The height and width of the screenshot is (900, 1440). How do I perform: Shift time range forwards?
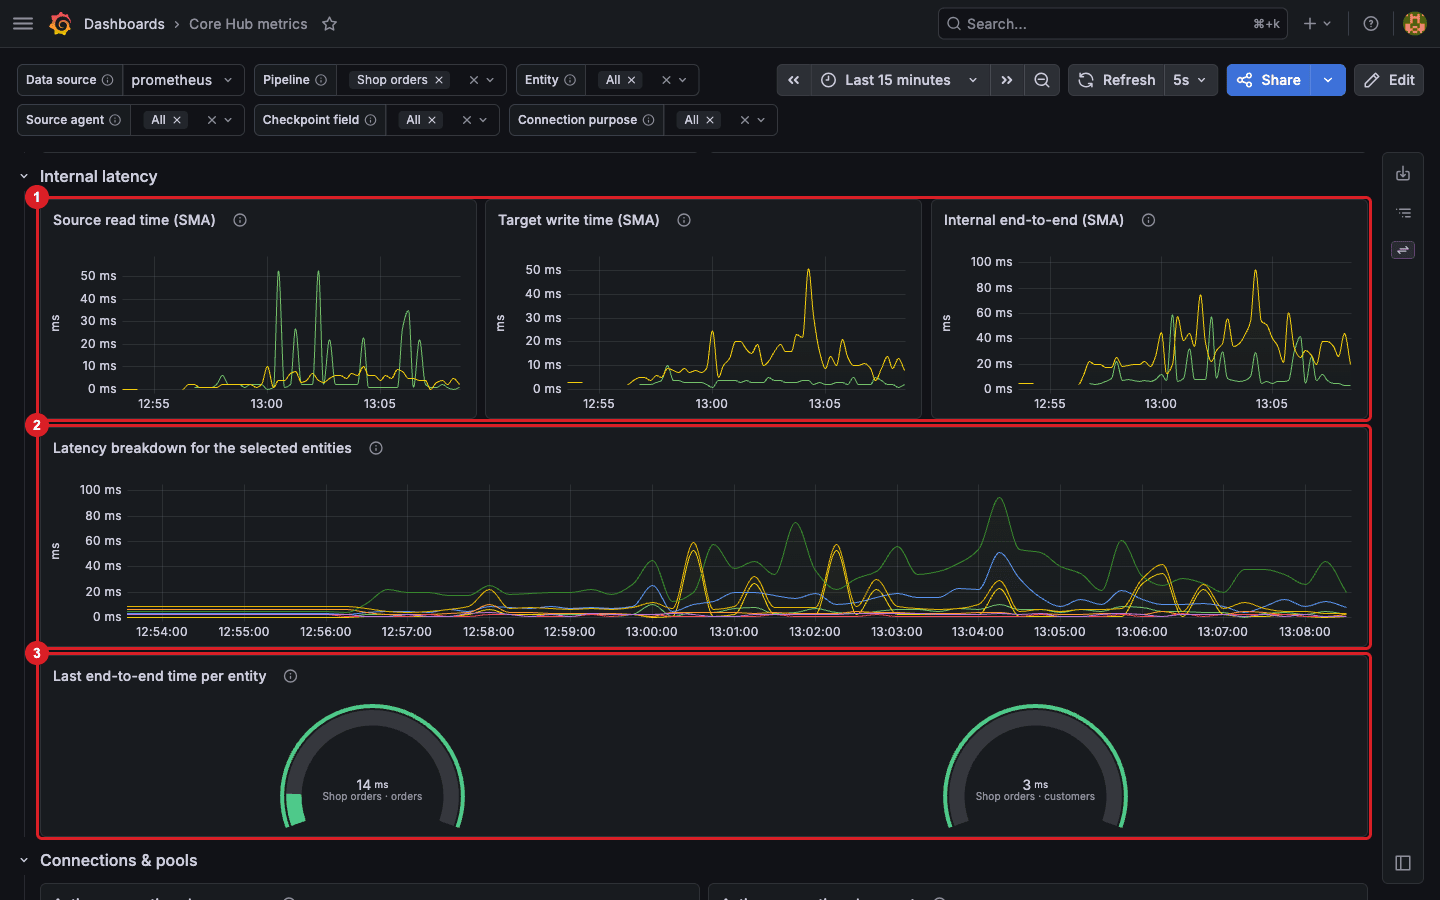click(x=1007, y=80)
